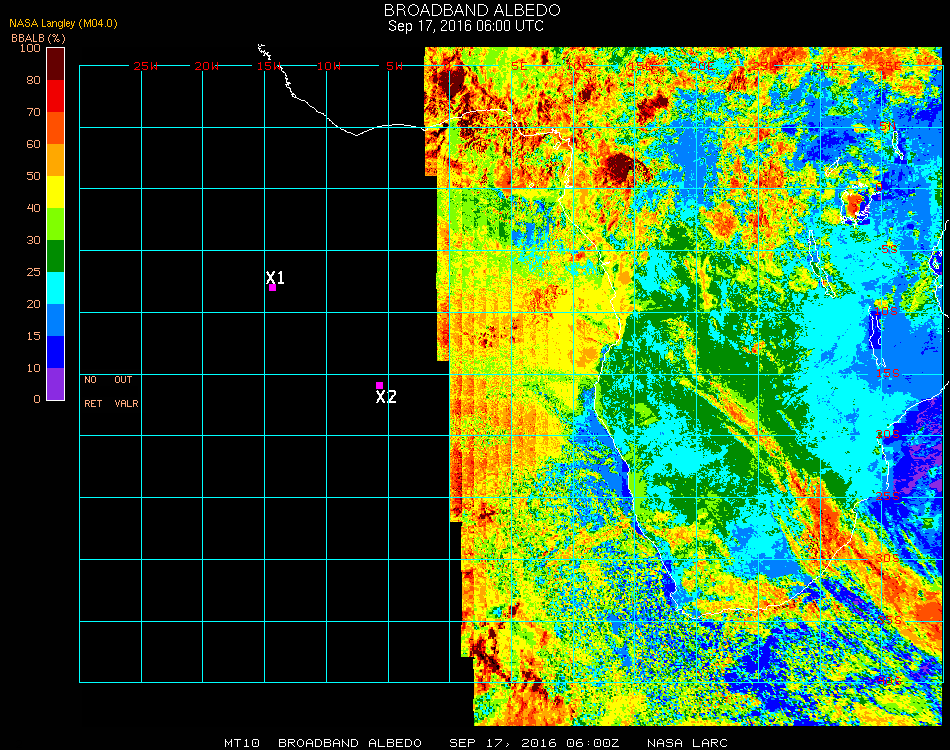Screen dimensions: 950x750
Task: Click the NASA Langley (M04.0) label
Action: pyautogui.click(x=63, y=23)
